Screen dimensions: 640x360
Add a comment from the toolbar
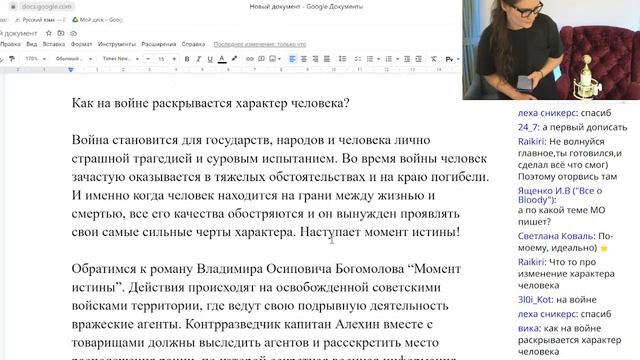coord(261,59)
